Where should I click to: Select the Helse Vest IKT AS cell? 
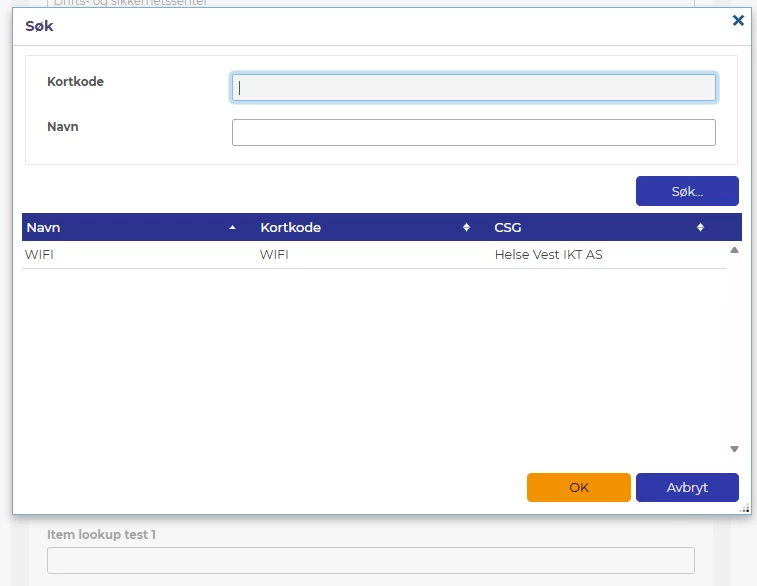tap(548, 254)
